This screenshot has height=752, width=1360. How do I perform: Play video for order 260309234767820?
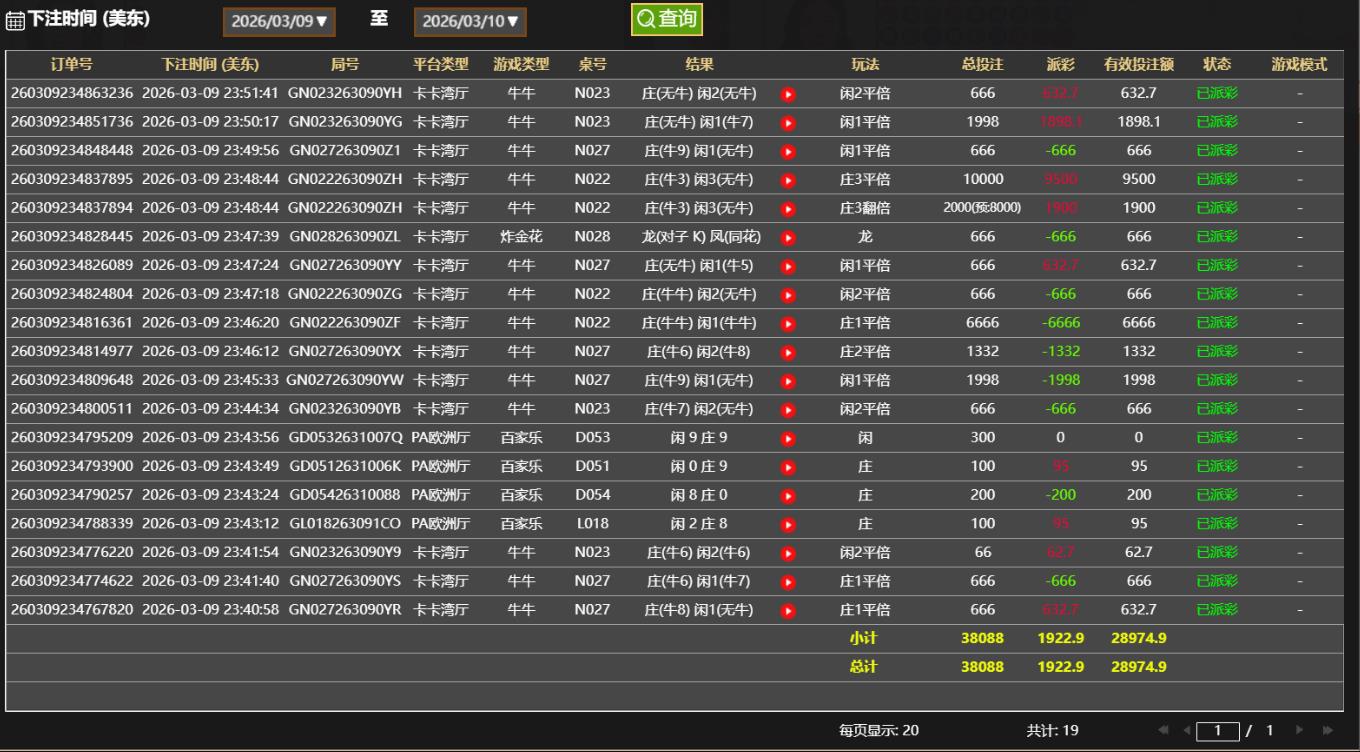[x=788, y=610]
